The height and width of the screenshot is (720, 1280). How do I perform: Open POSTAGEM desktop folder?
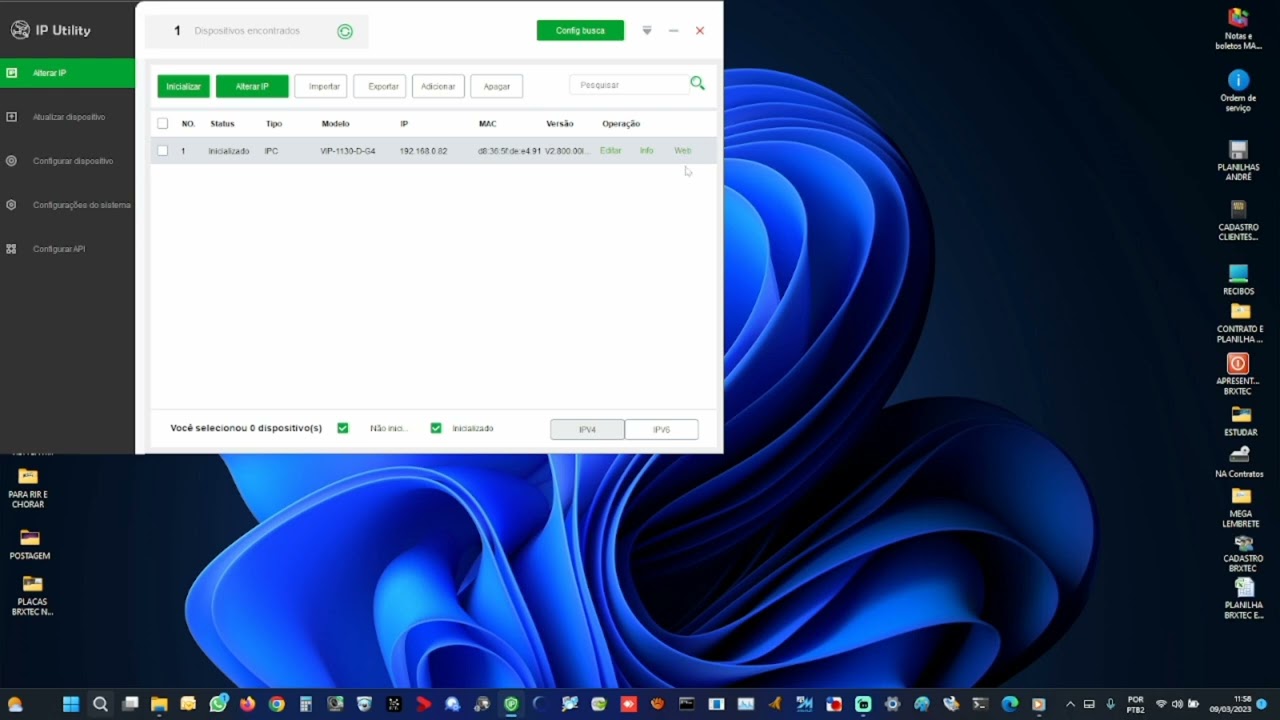pos(30,545)
